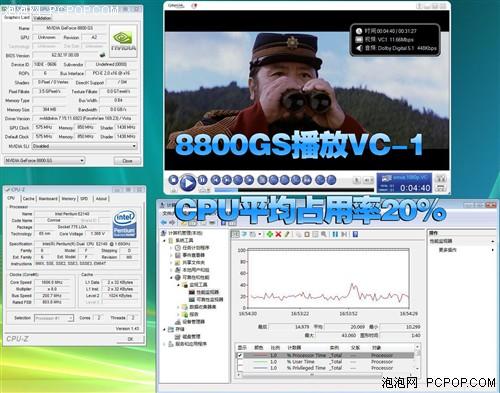Click the Close button in GPU-Z
This screenshot has width=500, height=393.
(x=127, y=161)
